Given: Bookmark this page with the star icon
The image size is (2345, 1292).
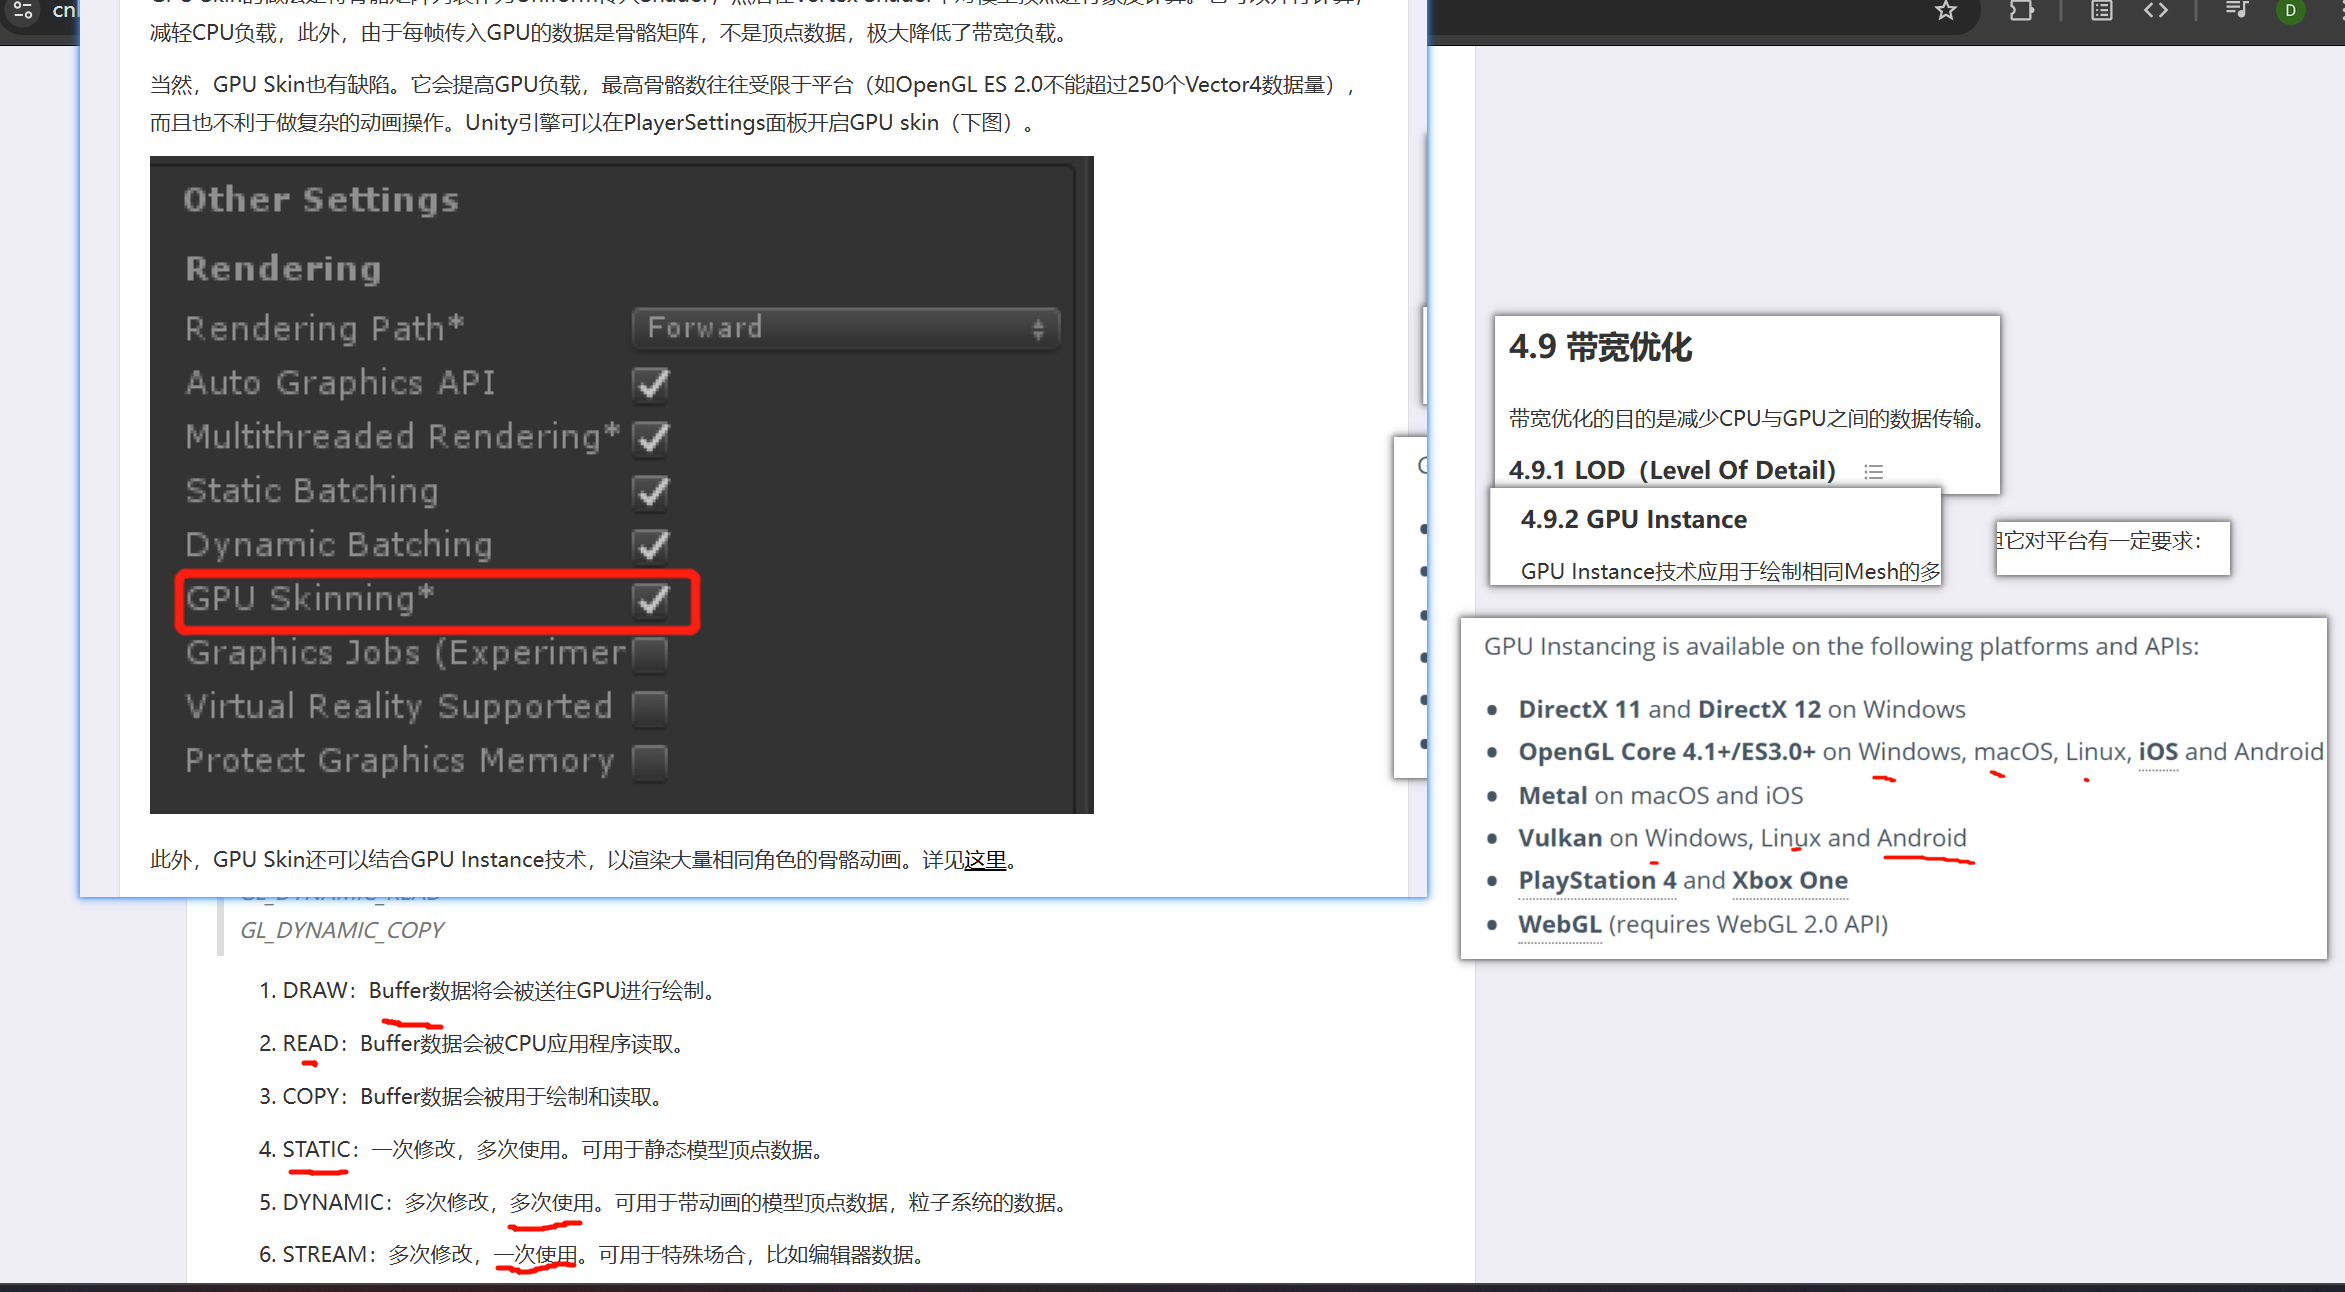Looking at the screenshot, I should [1945, 11].
